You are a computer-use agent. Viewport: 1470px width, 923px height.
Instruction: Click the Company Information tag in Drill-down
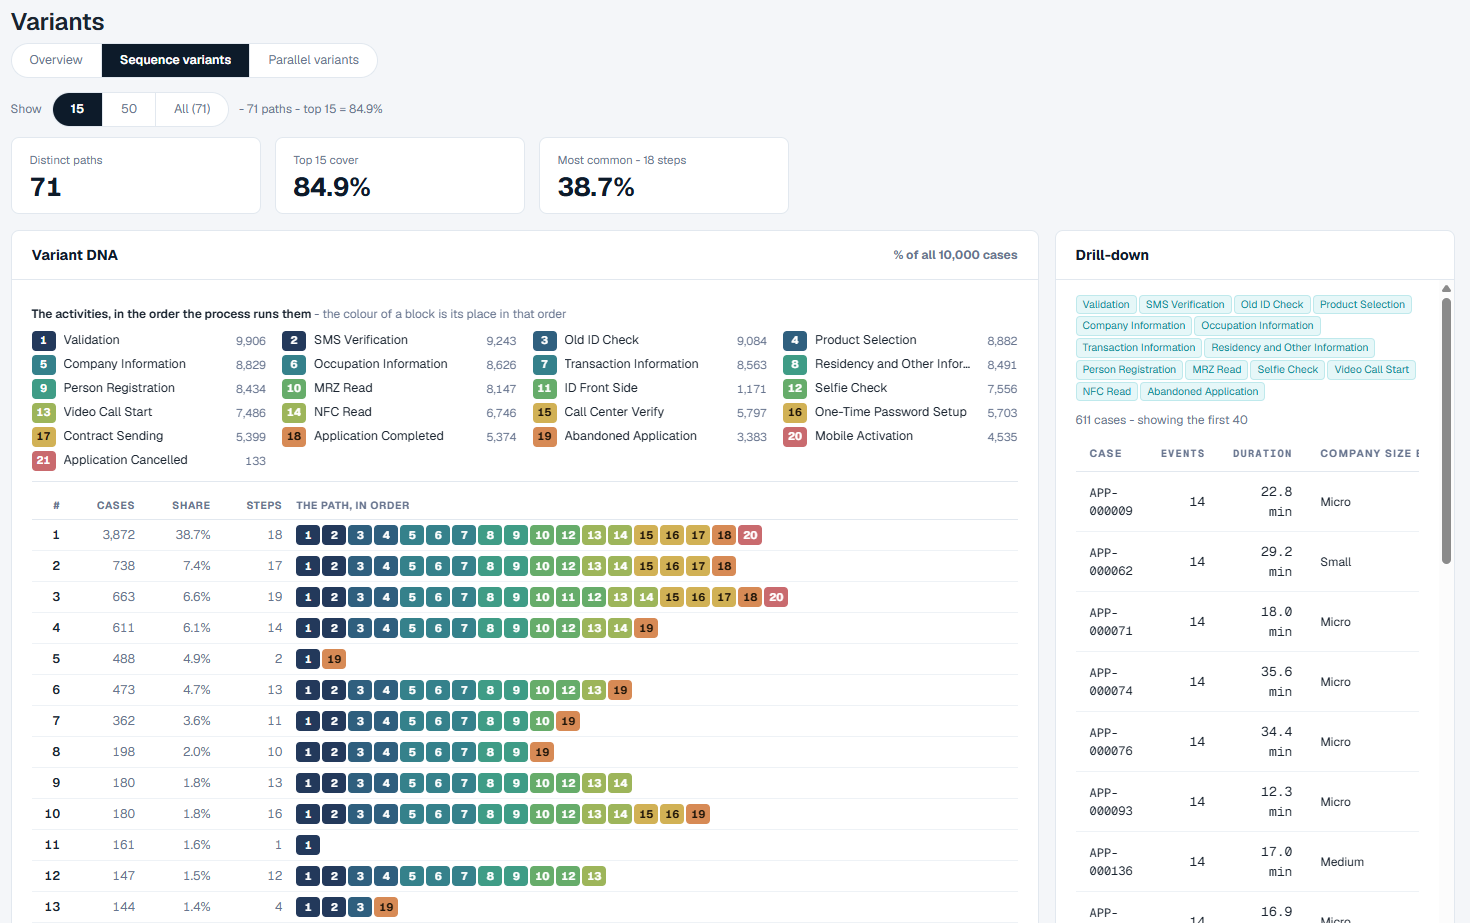[1134, 326]
